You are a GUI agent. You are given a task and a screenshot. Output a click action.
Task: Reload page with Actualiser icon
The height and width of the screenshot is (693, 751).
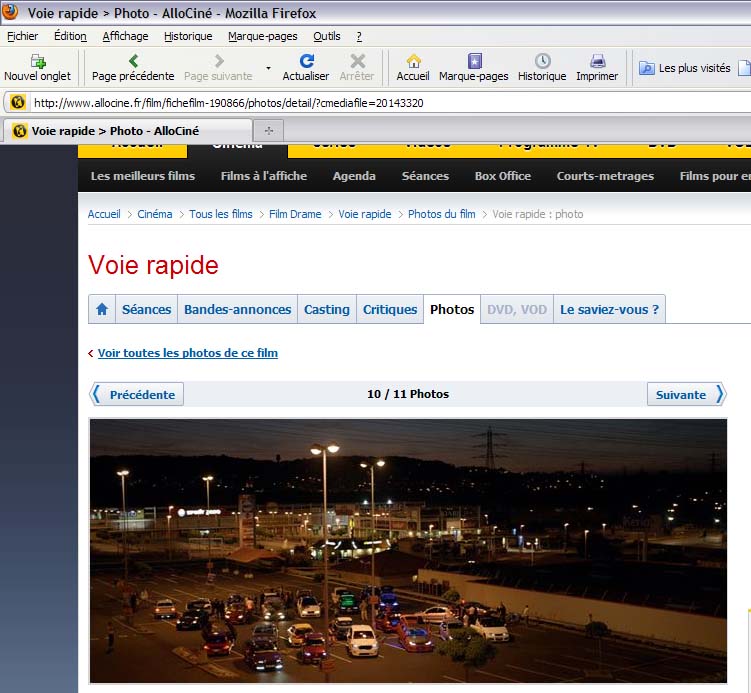[307, 61]
